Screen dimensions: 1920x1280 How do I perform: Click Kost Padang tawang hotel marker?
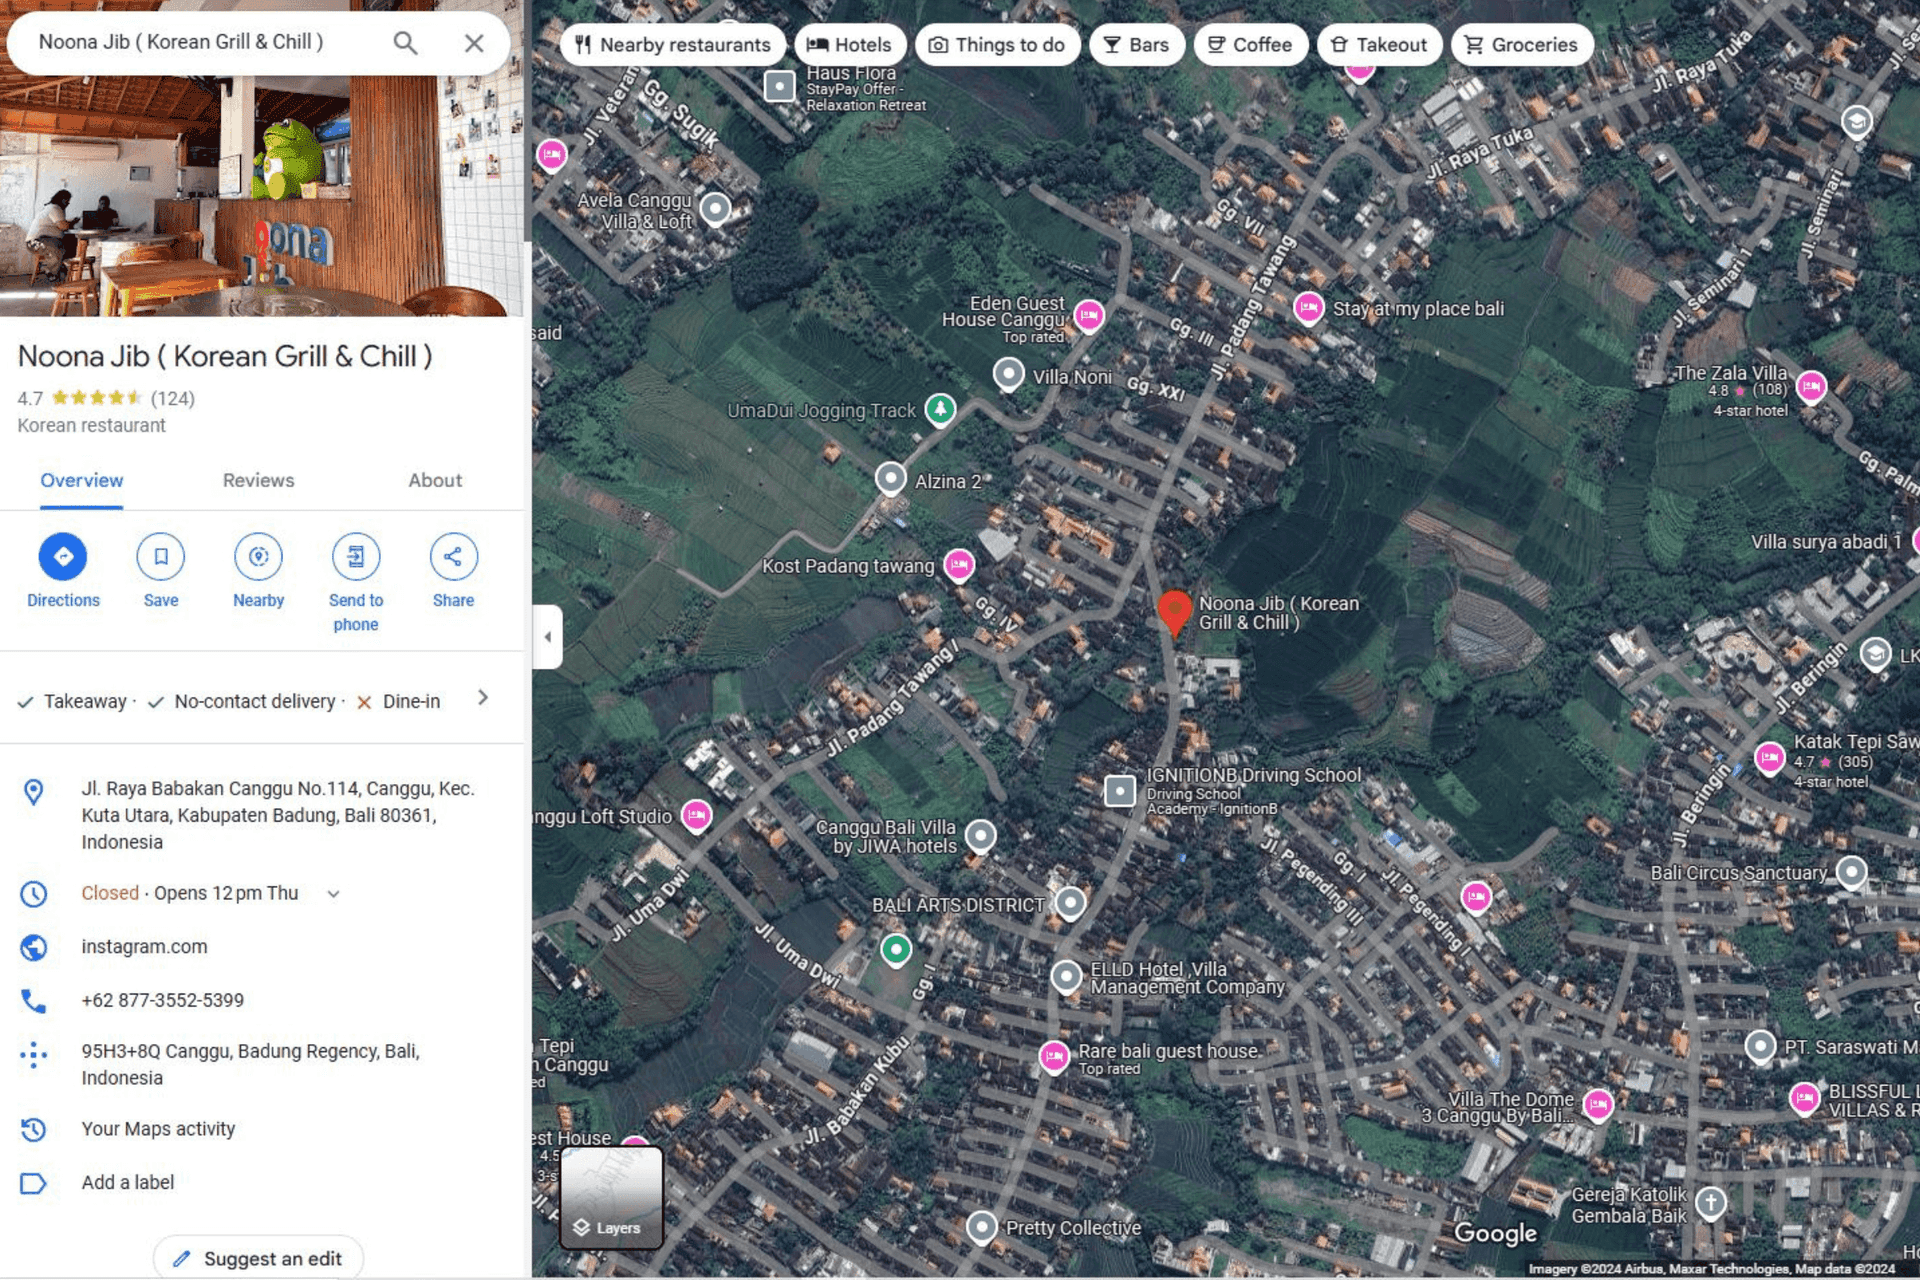(x=959, y=565)
